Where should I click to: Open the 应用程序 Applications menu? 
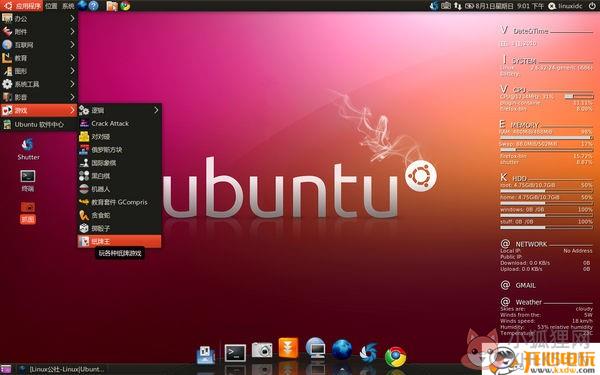[22, 6]
